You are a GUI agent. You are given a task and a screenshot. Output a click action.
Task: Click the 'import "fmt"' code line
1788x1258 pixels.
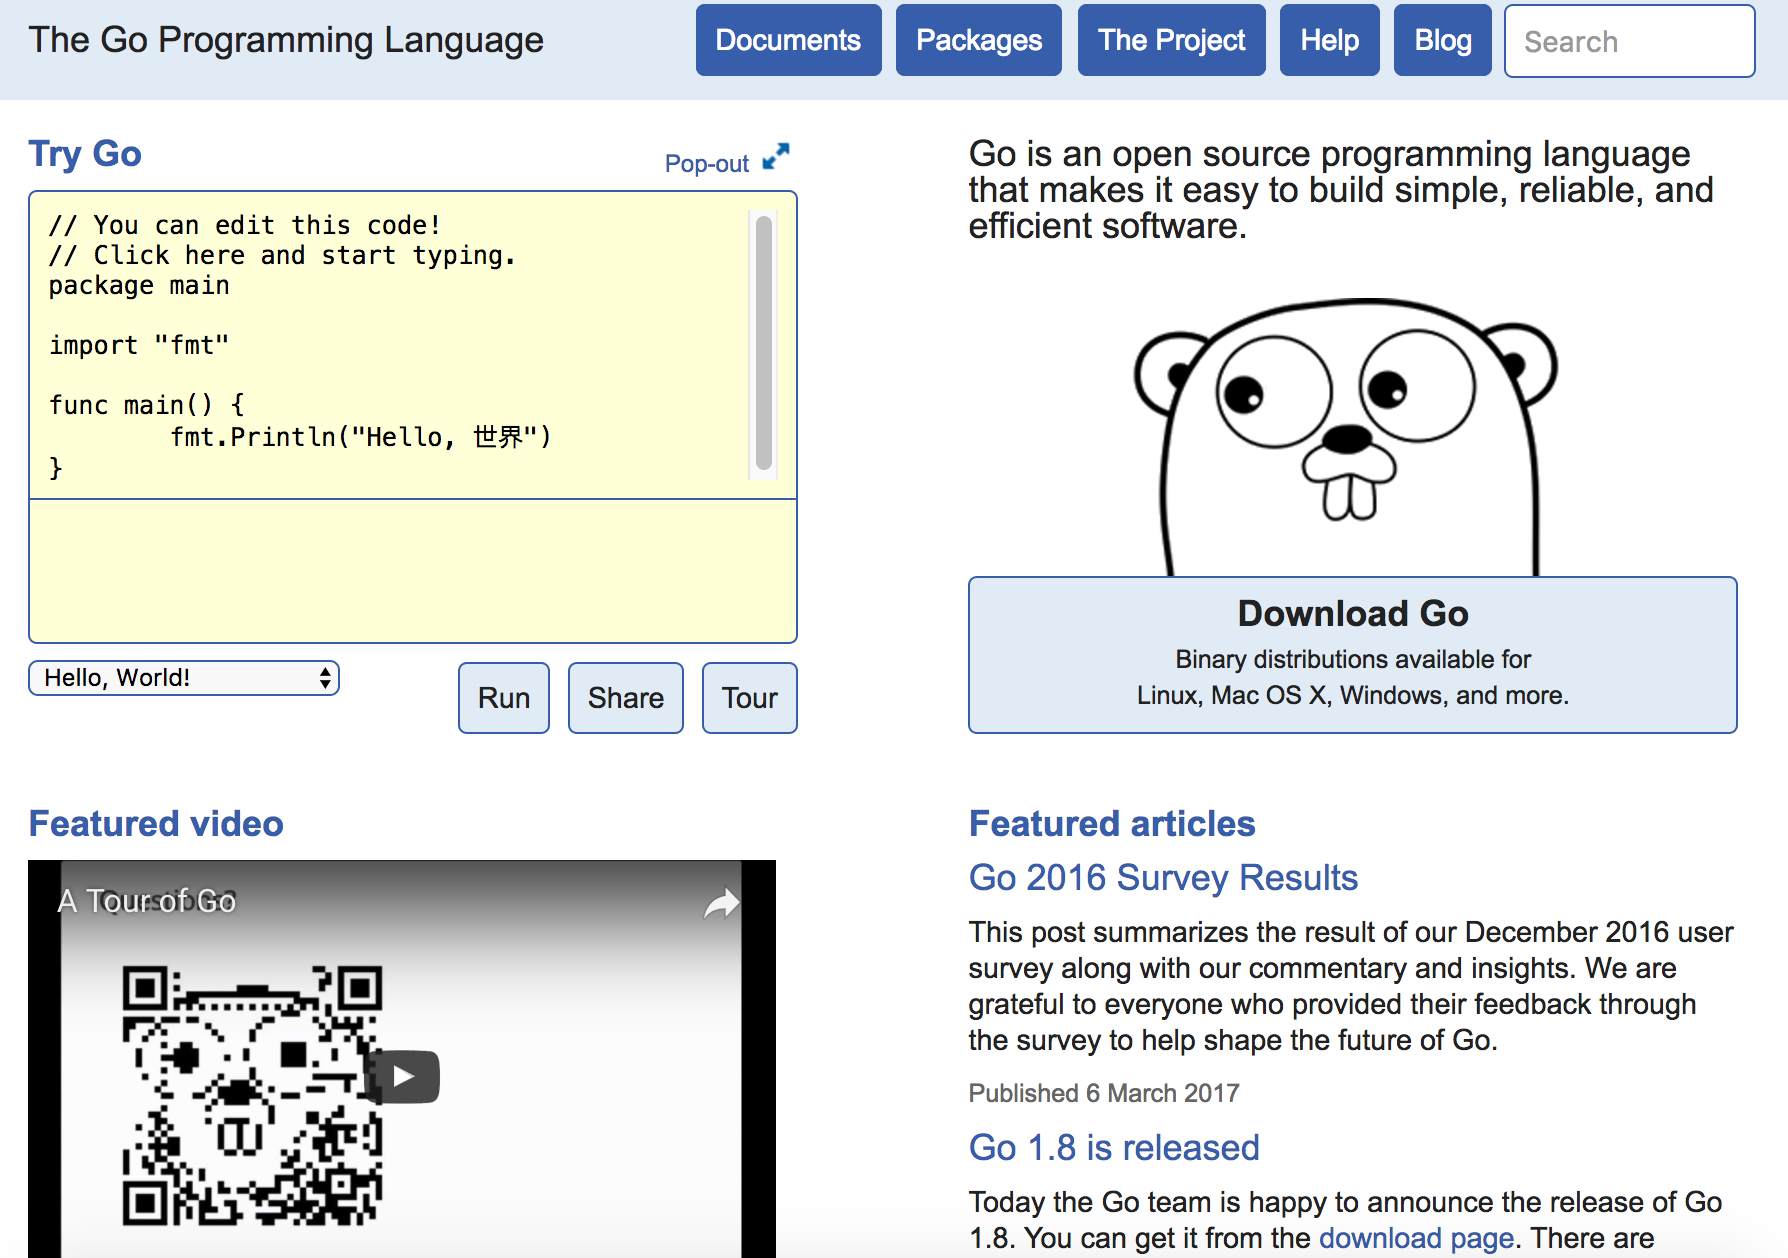139,345
